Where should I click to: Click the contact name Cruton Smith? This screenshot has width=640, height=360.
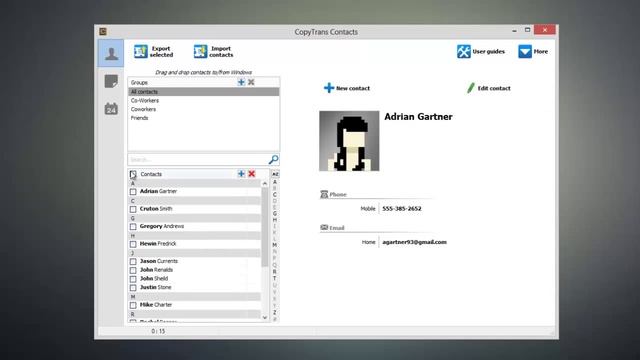156,209
